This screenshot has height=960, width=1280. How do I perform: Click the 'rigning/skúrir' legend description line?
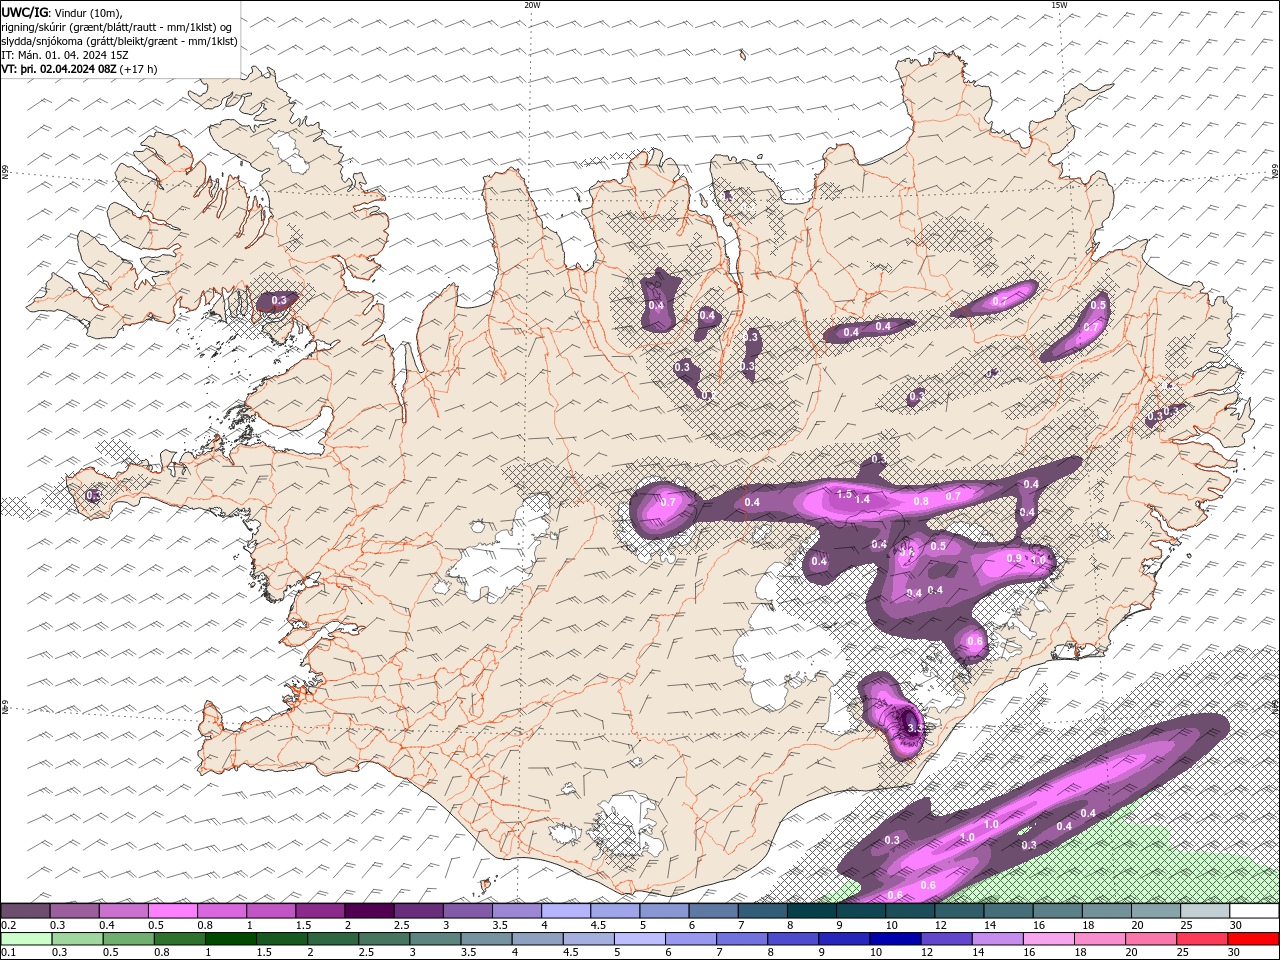(119, 27)
